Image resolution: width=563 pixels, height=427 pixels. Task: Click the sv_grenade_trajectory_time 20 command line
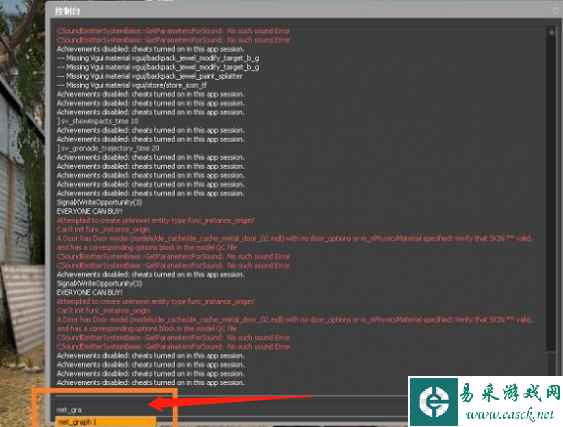click(x=108, y=148)
